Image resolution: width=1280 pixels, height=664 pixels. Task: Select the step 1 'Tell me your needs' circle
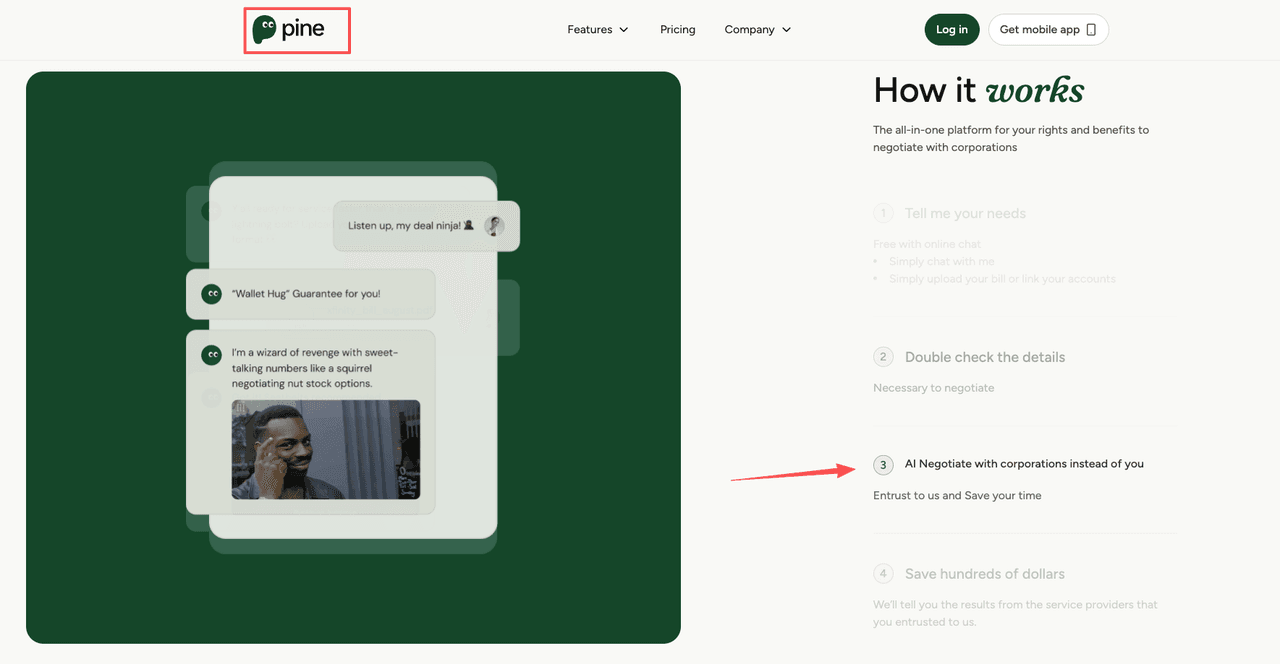(883, 213)
